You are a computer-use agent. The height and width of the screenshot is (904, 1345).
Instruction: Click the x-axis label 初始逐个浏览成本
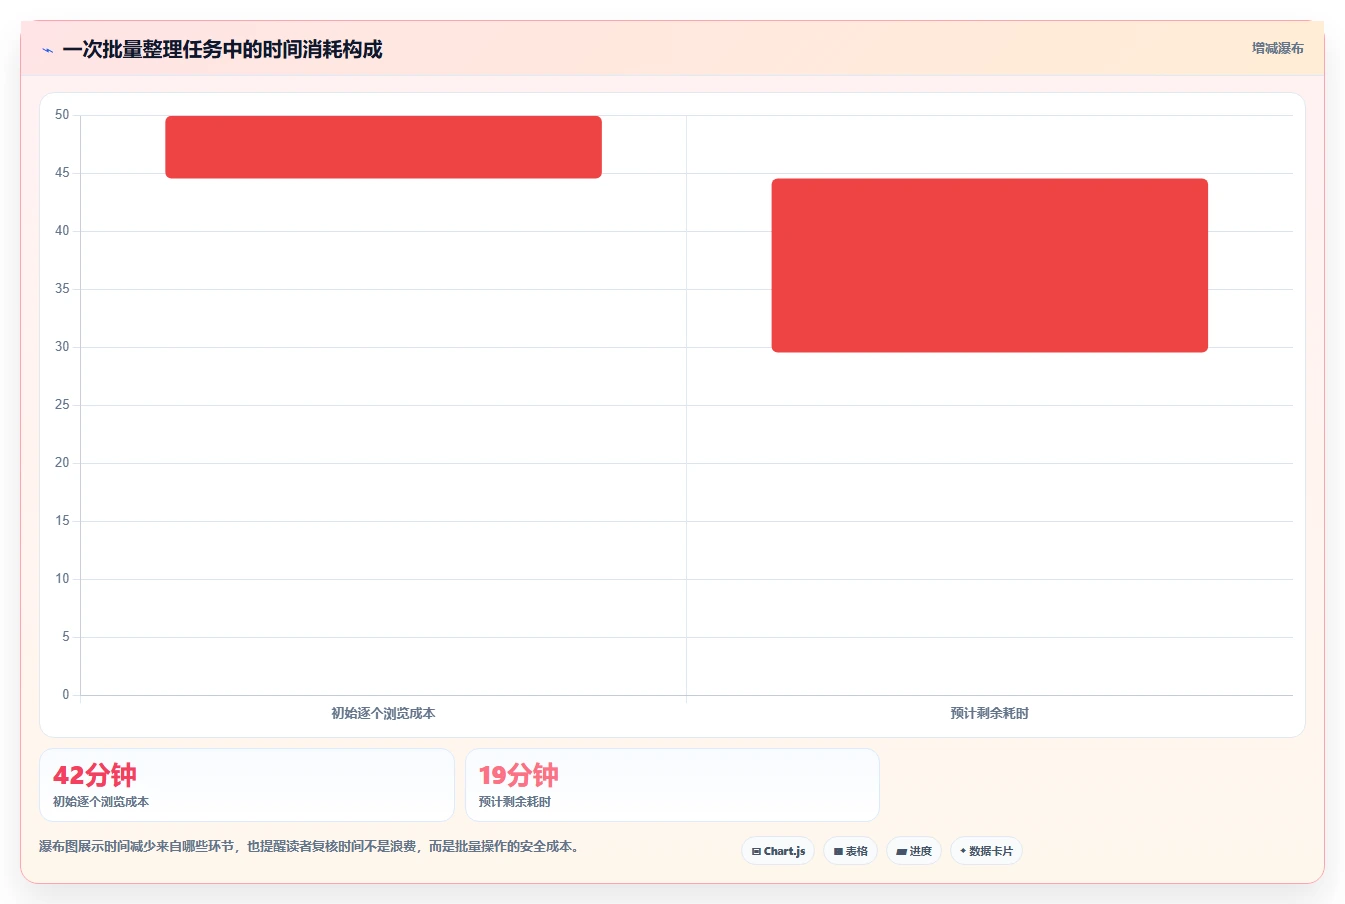click(x=383, y=713)
